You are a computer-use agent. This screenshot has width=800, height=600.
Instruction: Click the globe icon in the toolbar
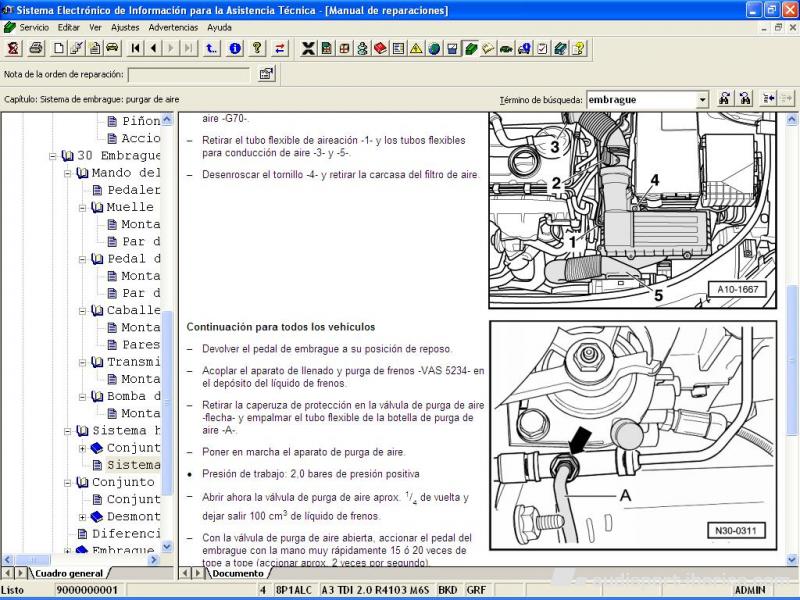434,48
